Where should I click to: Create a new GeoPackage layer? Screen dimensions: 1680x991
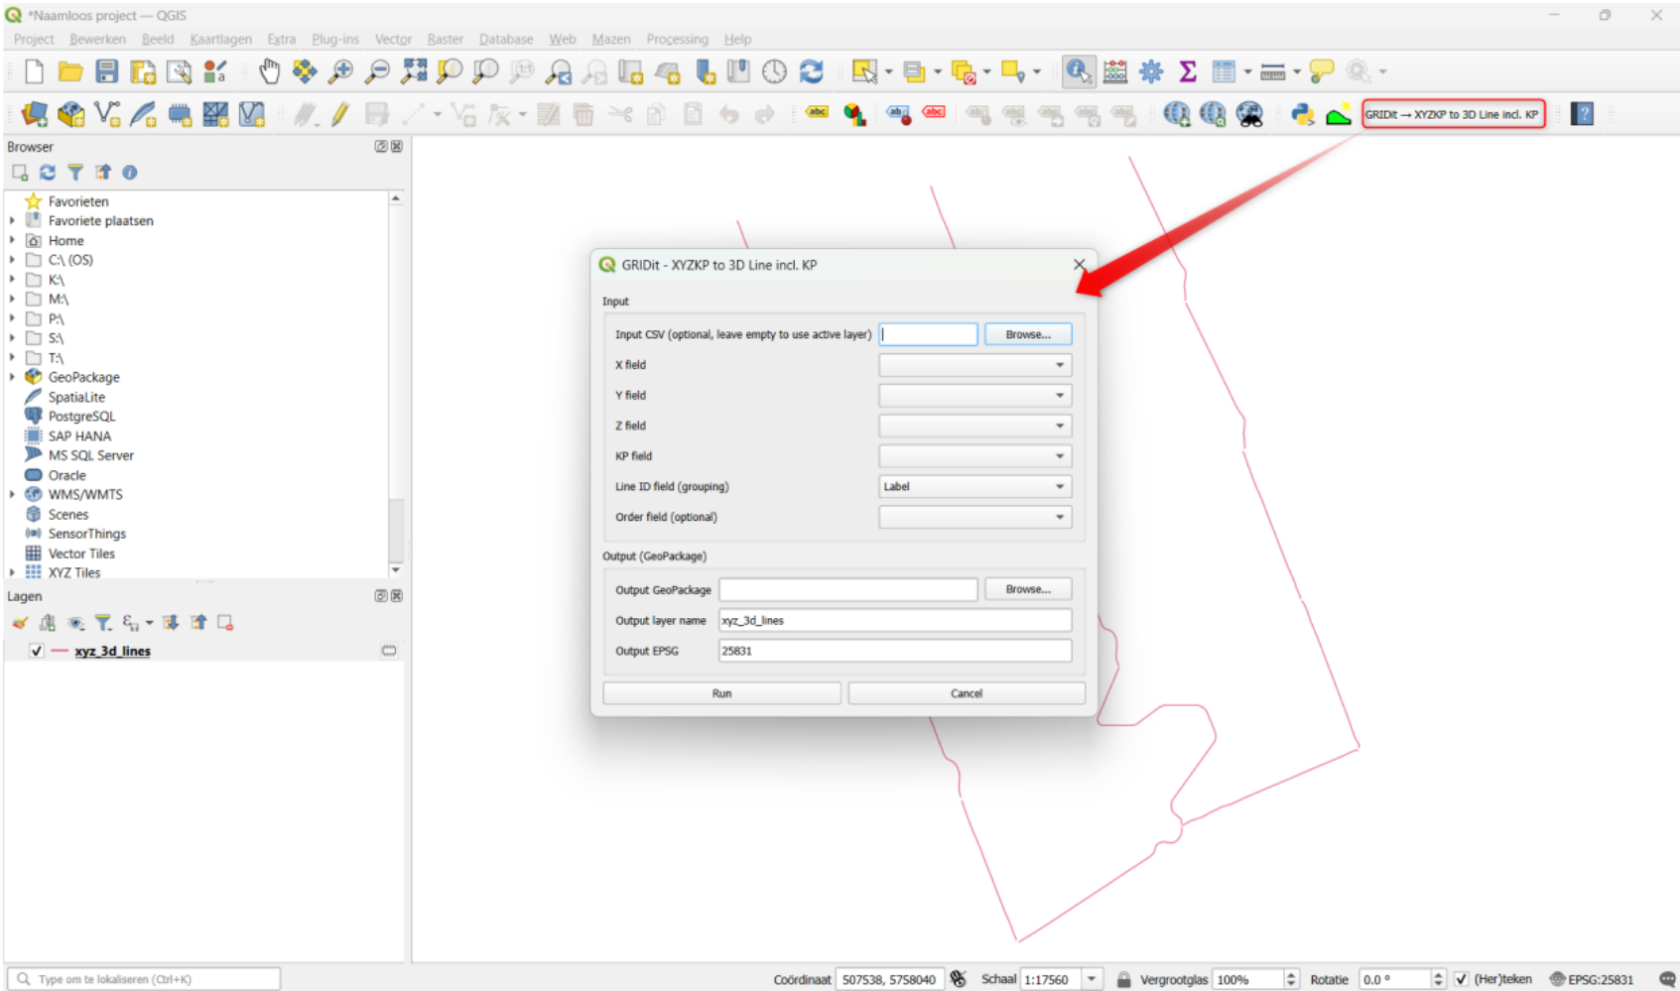click(71, 114)
